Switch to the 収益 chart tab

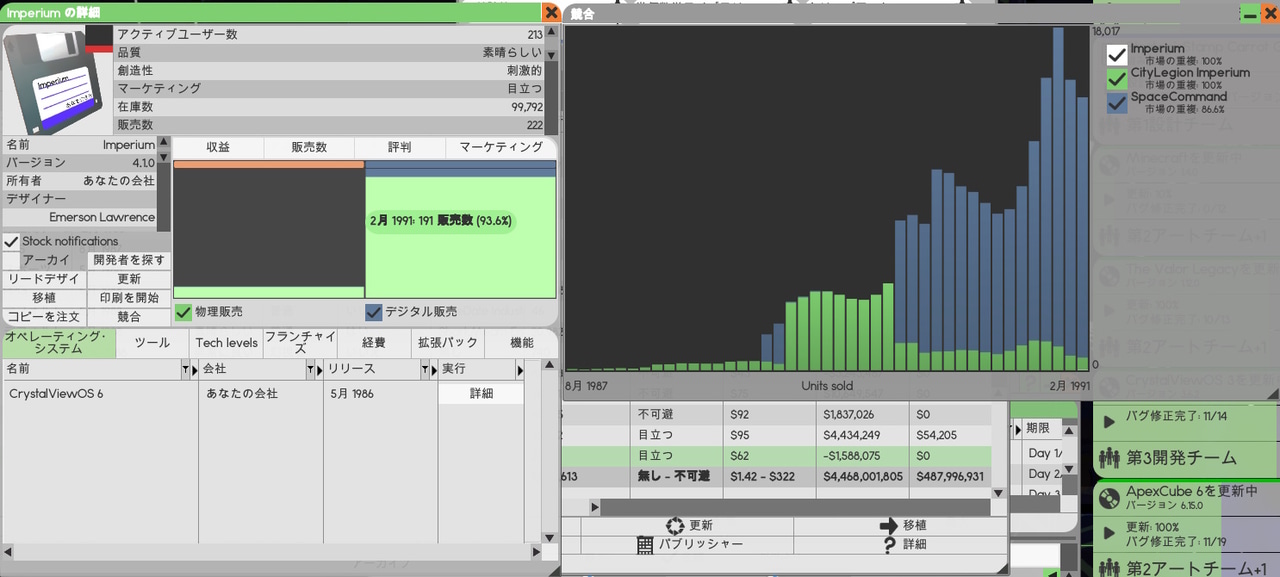[218, 148]
